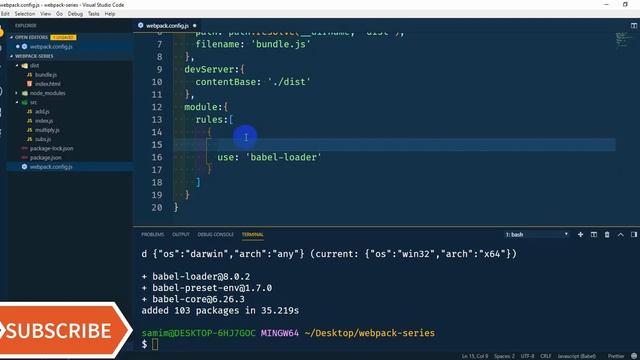Open the Edit menu

(x=5, y=13)
